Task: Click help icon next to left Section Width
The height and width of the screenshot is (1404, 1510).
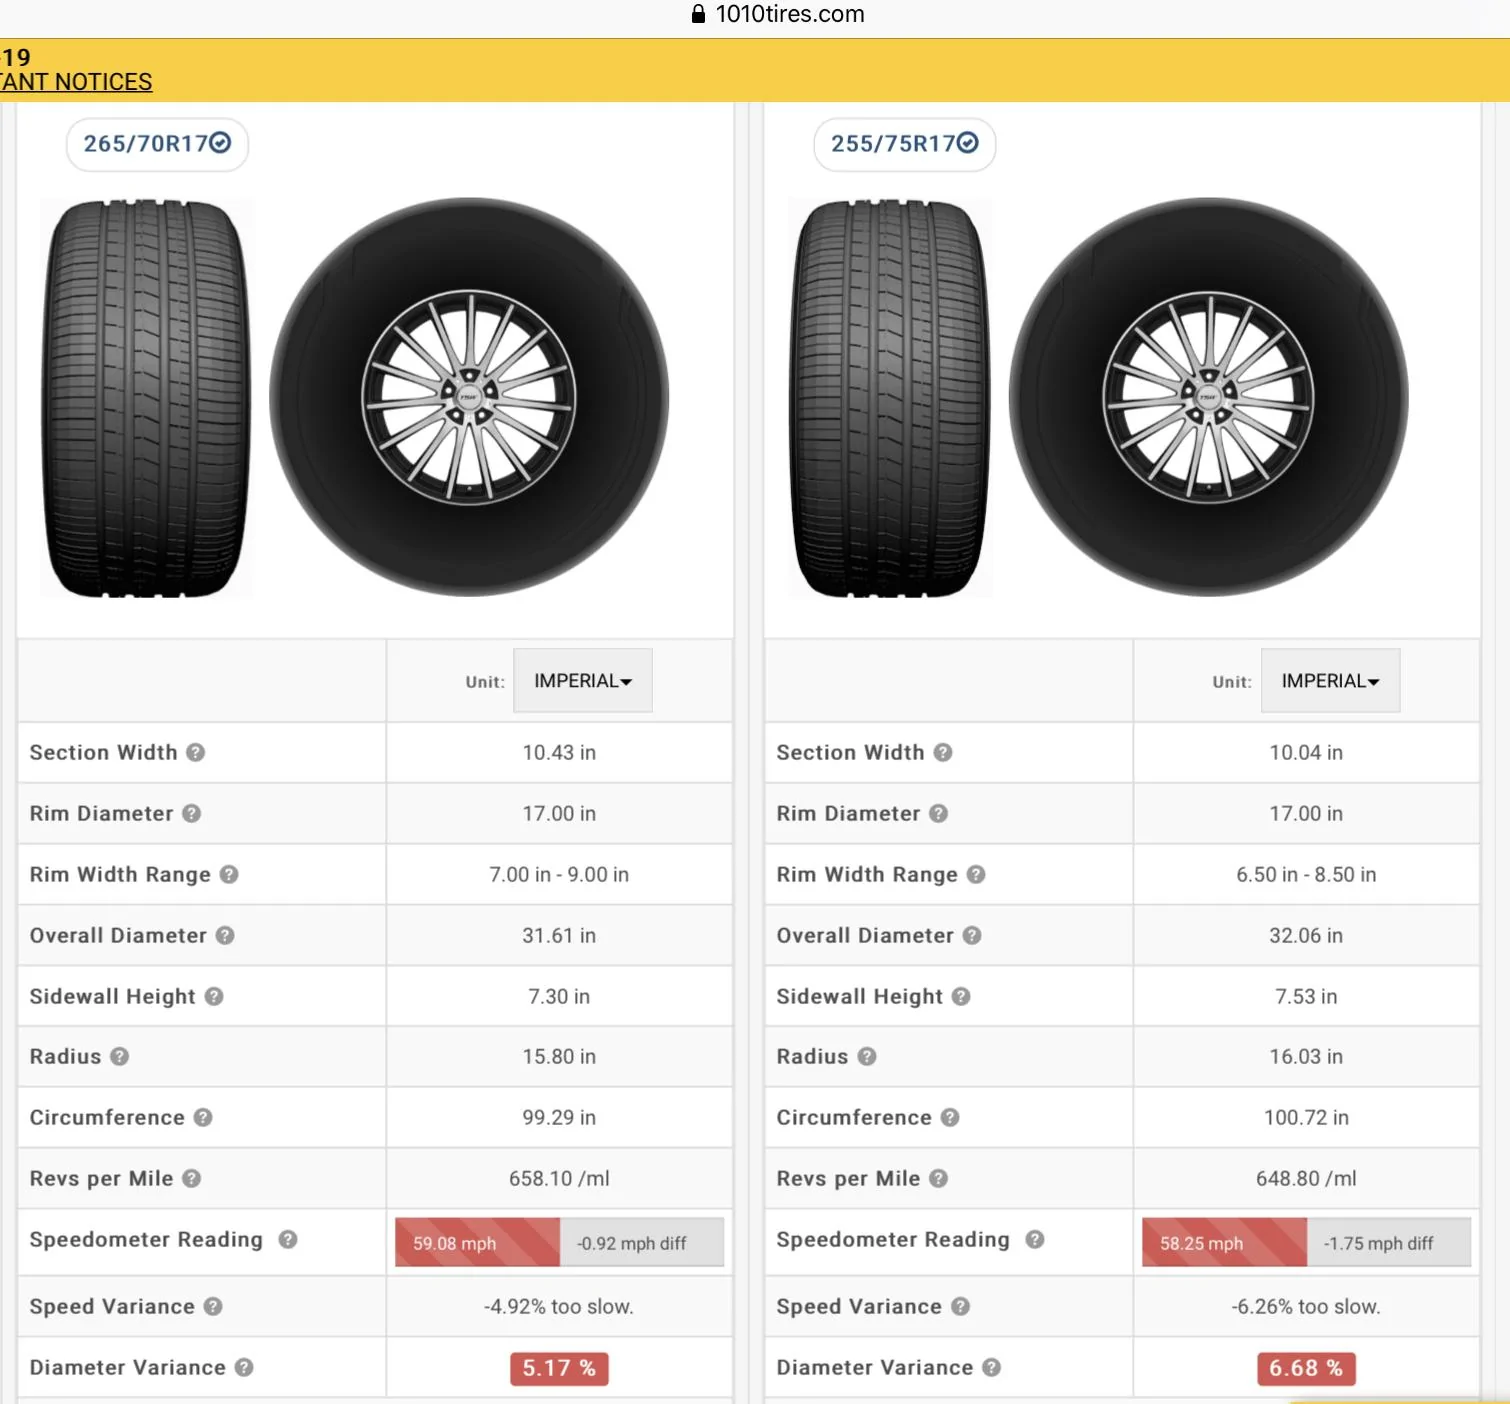Action: 196,752
